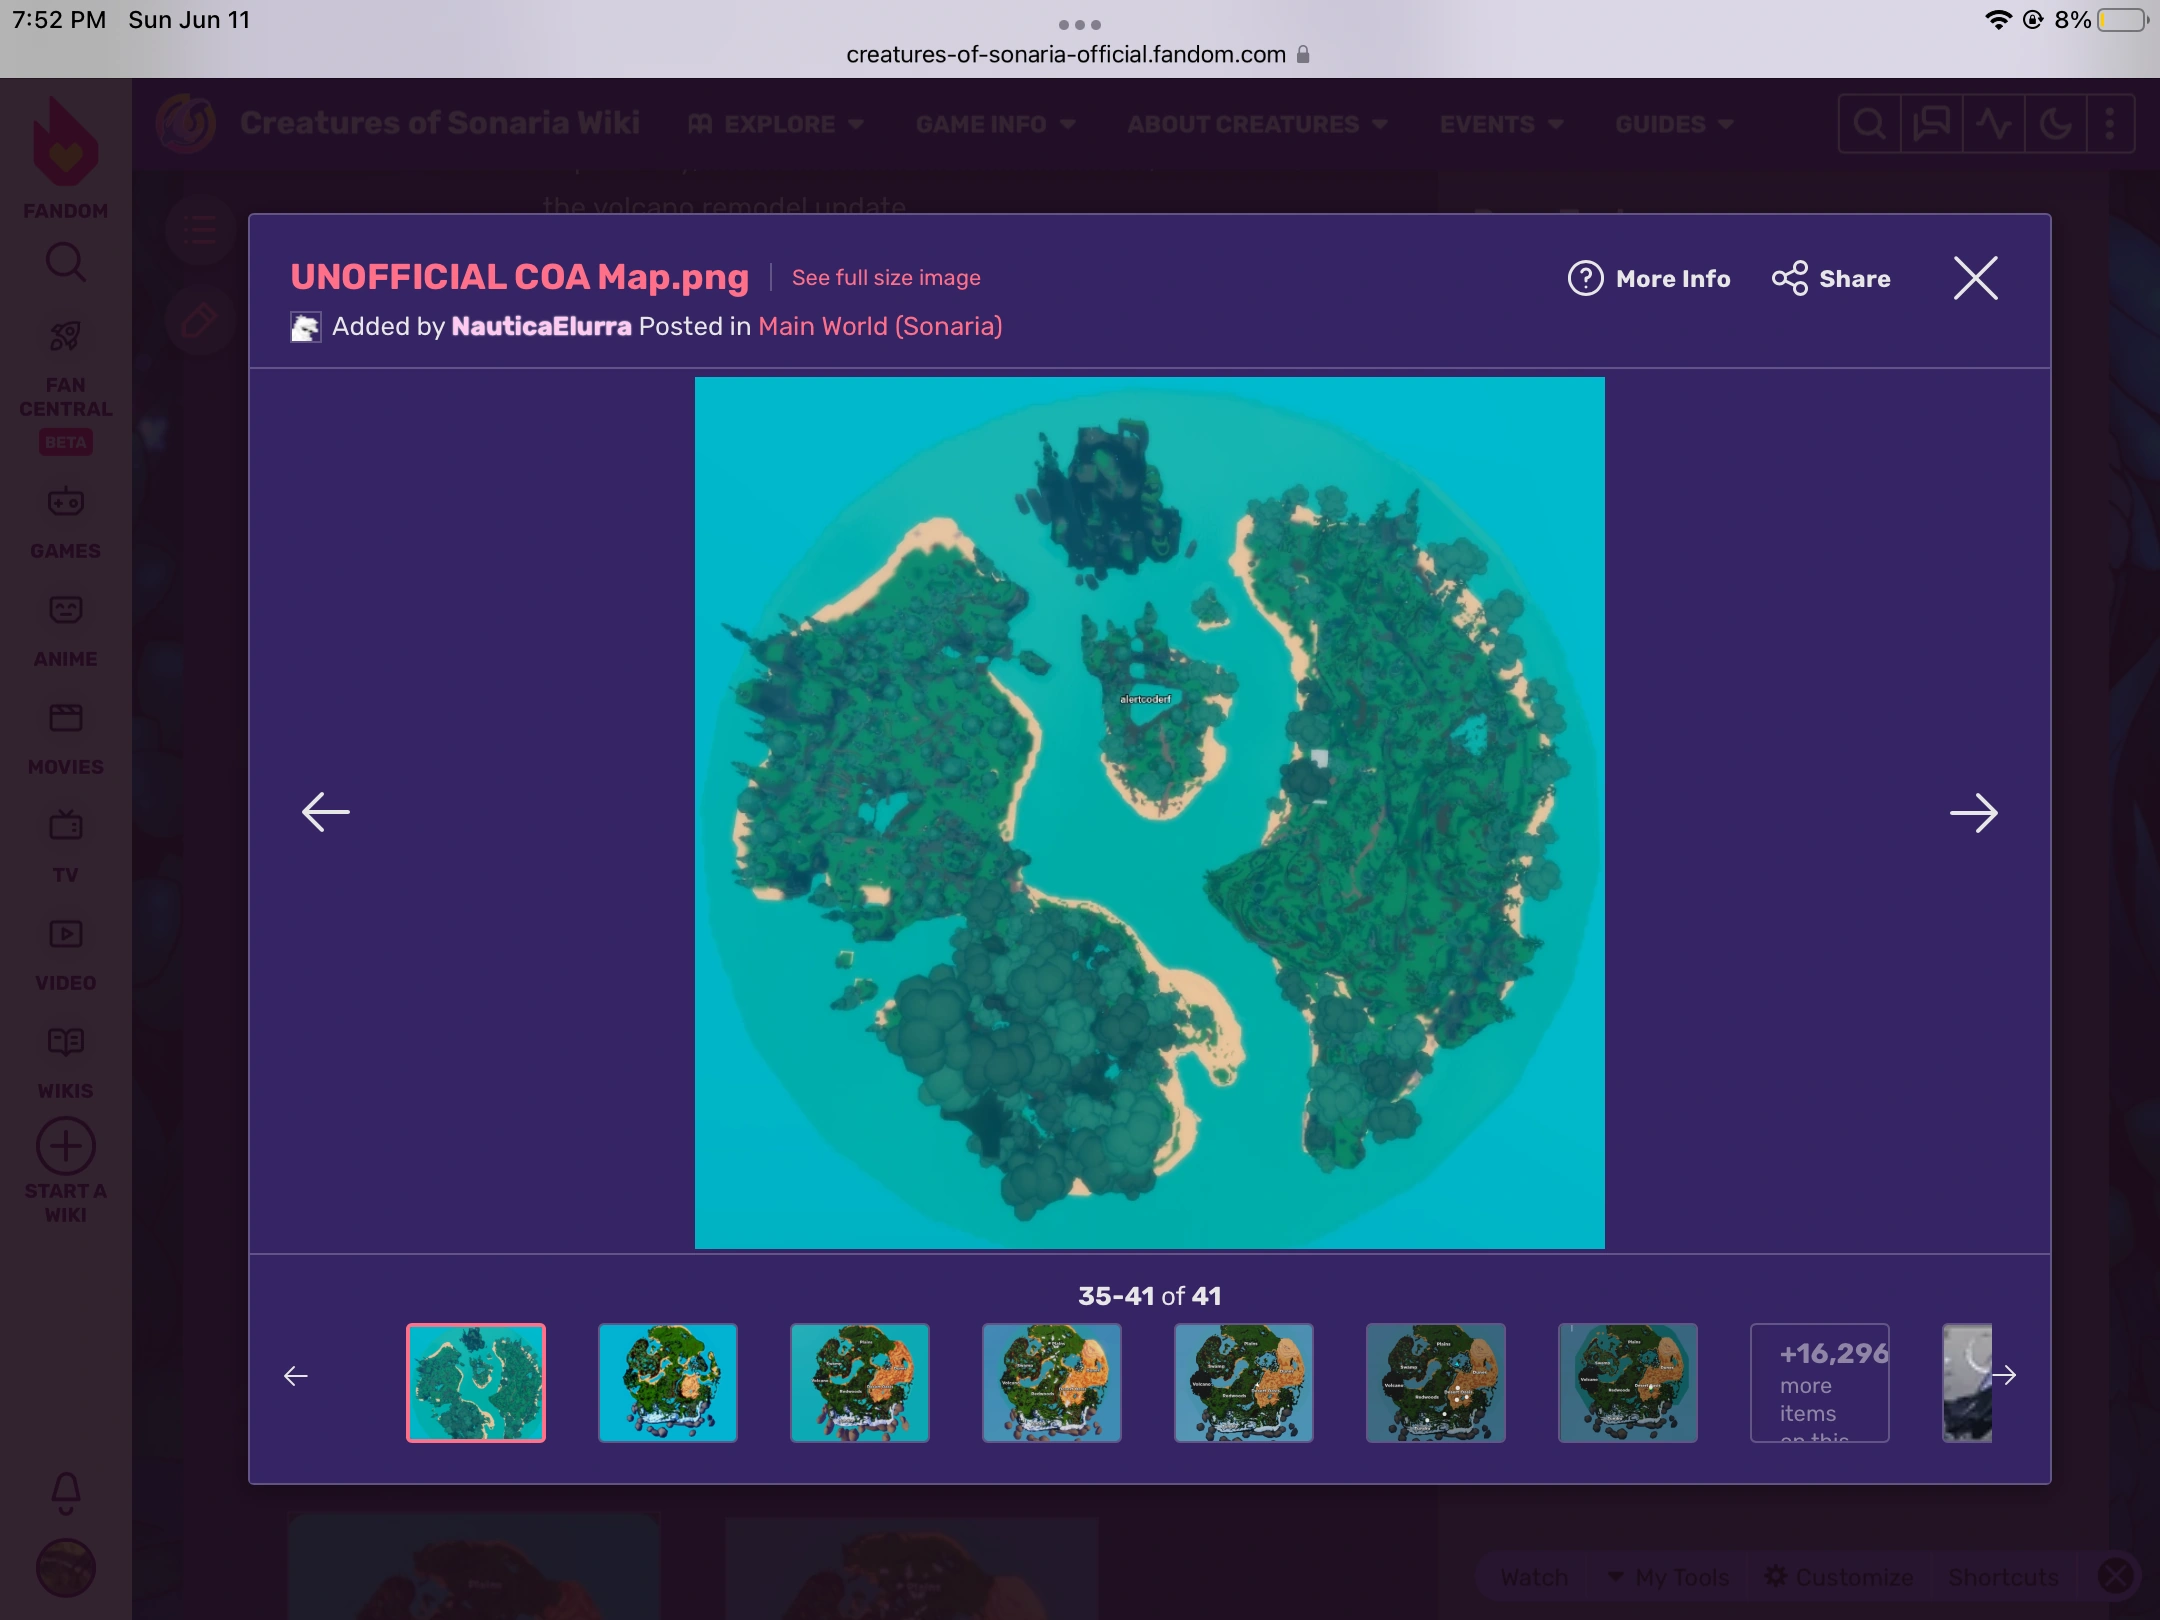Open See full size image link
The image size is (2160, 1620).
(886, 278)
